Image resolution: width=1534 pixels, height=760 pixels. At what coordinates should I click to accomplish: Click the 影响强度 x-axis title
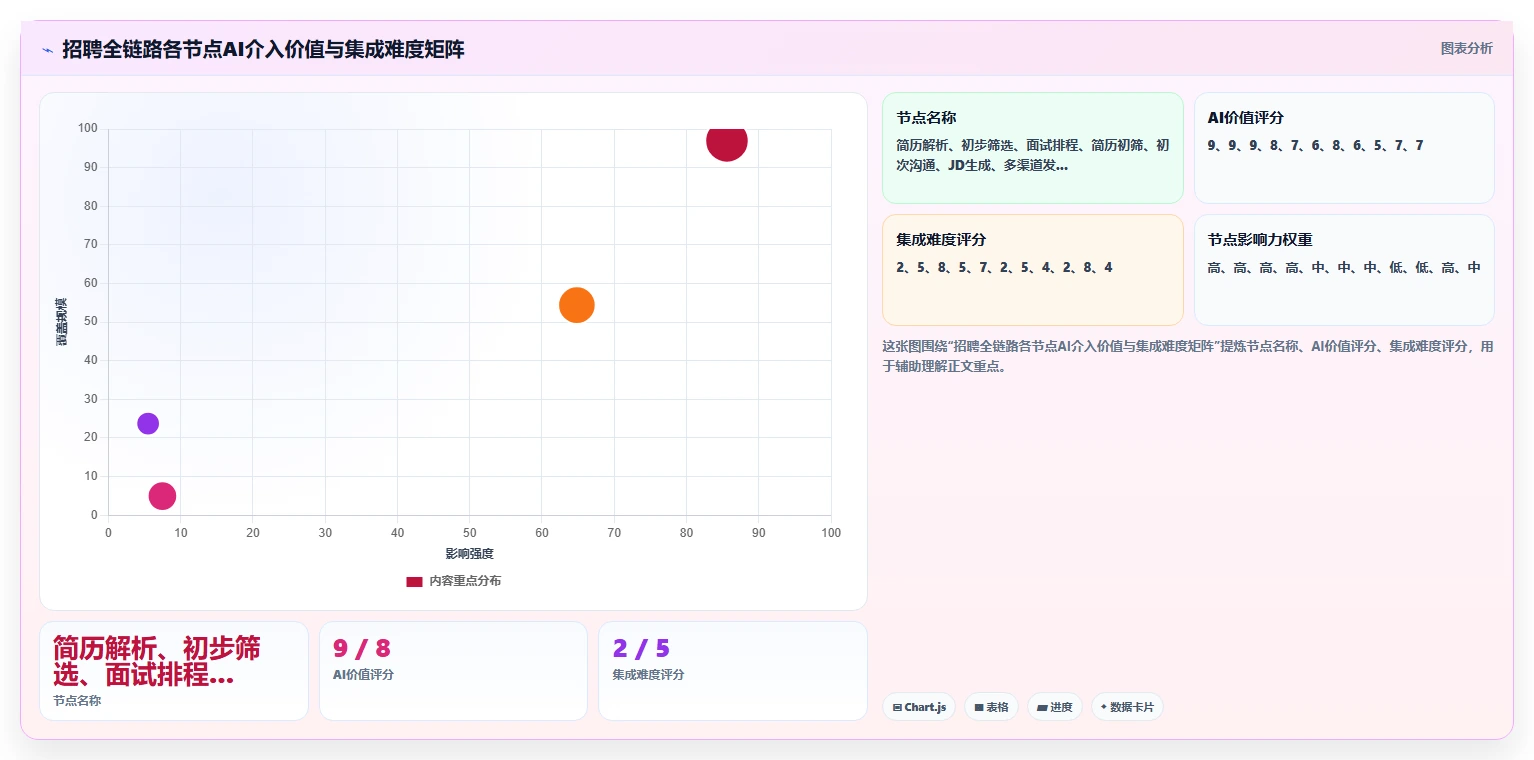pyautogui.click(x=470, y=553)
